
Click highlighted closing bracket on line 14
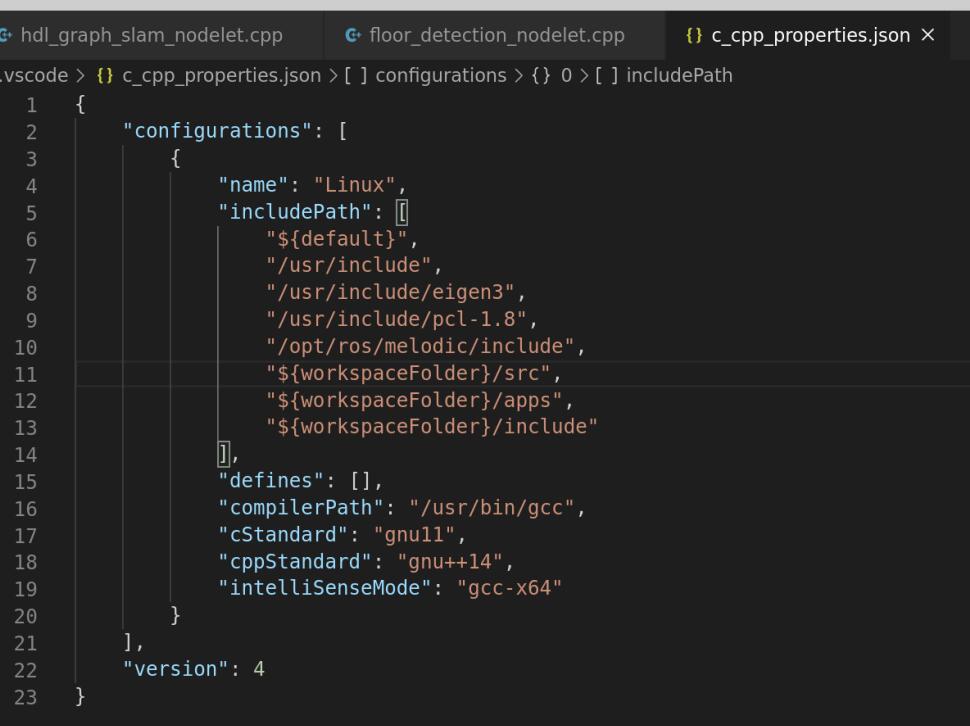[x=223, y=454]
